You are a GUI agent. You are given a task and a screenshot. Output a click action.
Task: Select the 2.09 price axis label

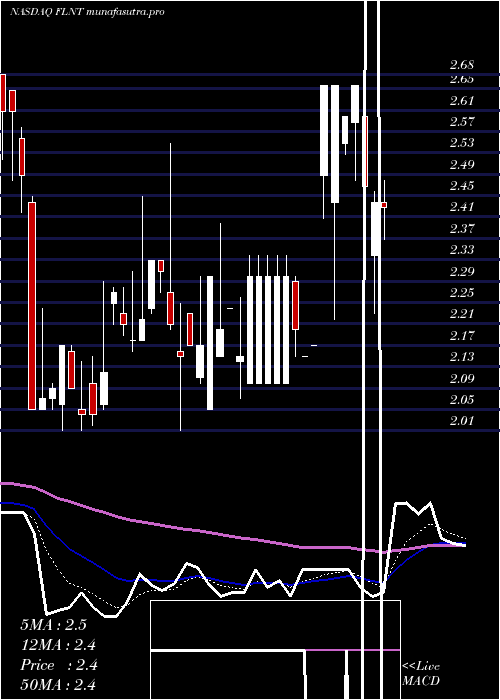click(462, 379)
